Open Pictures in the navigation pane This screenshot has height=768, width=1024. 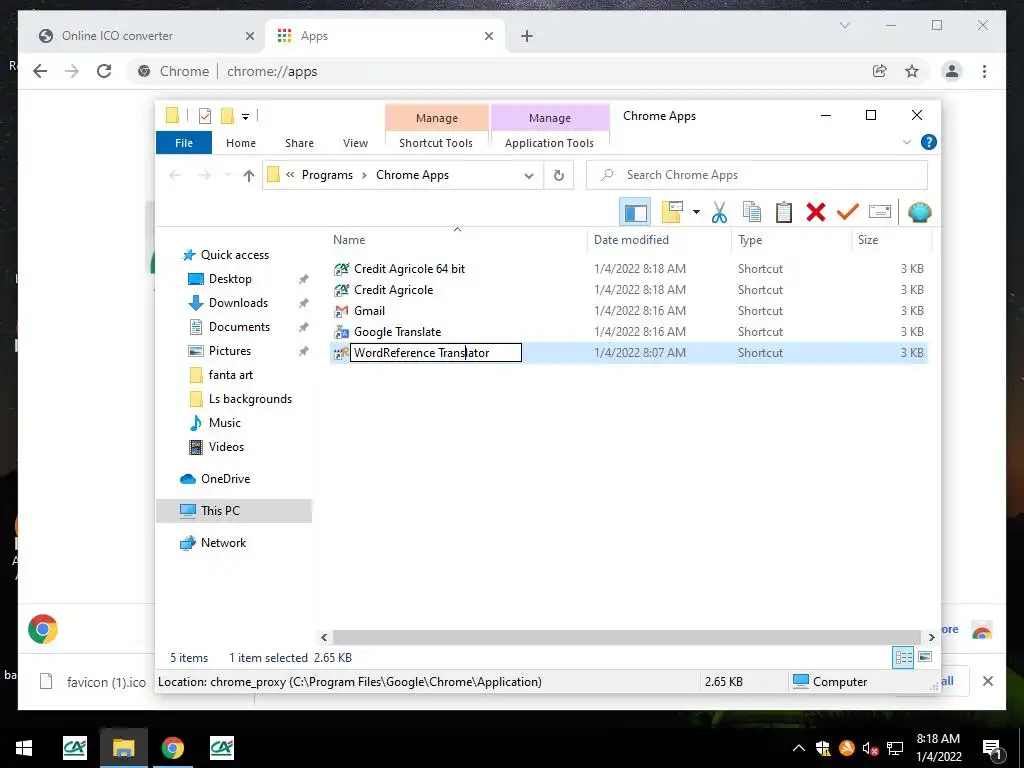(x=229, y=351)
